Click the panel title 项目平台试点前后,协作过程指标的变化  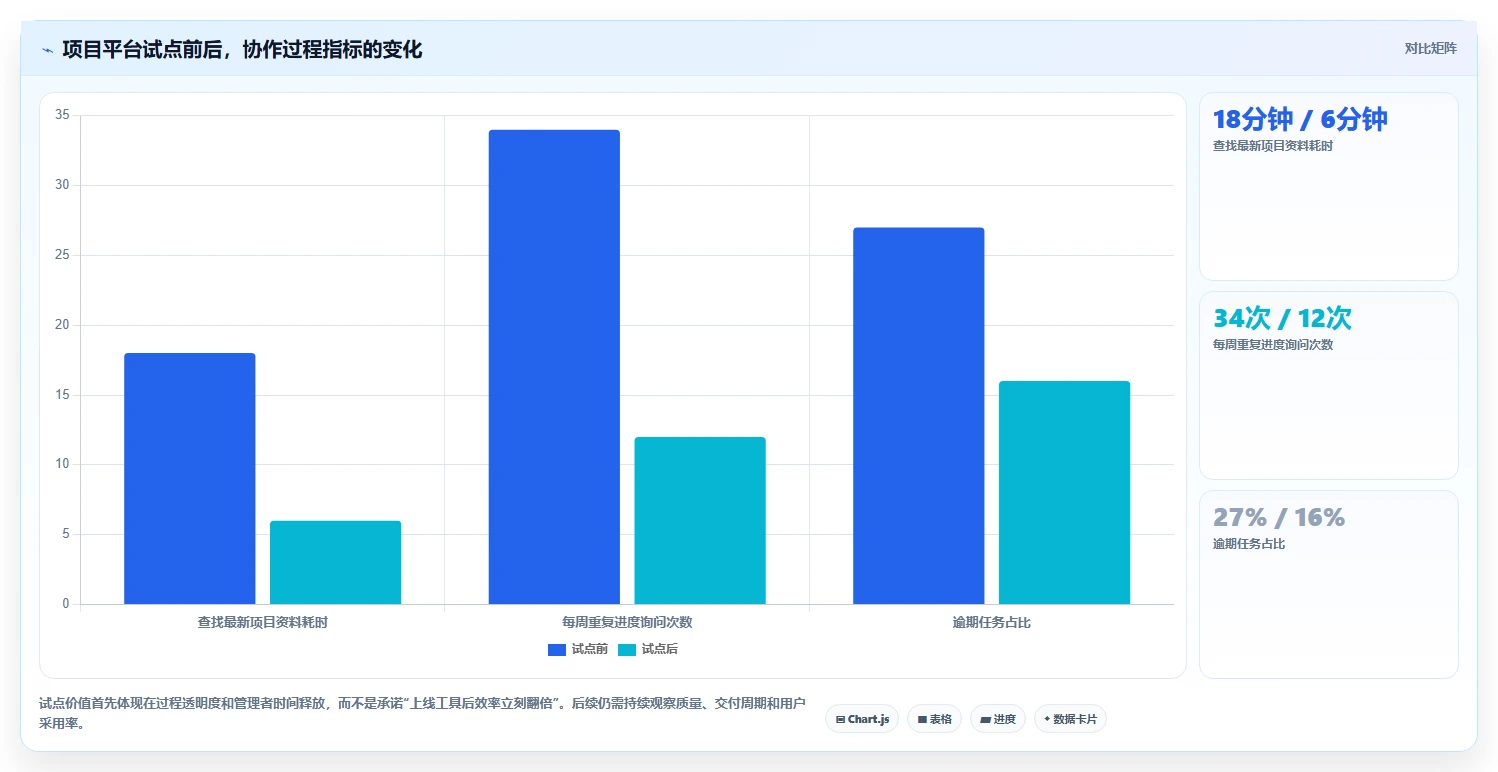pos(242,49)
